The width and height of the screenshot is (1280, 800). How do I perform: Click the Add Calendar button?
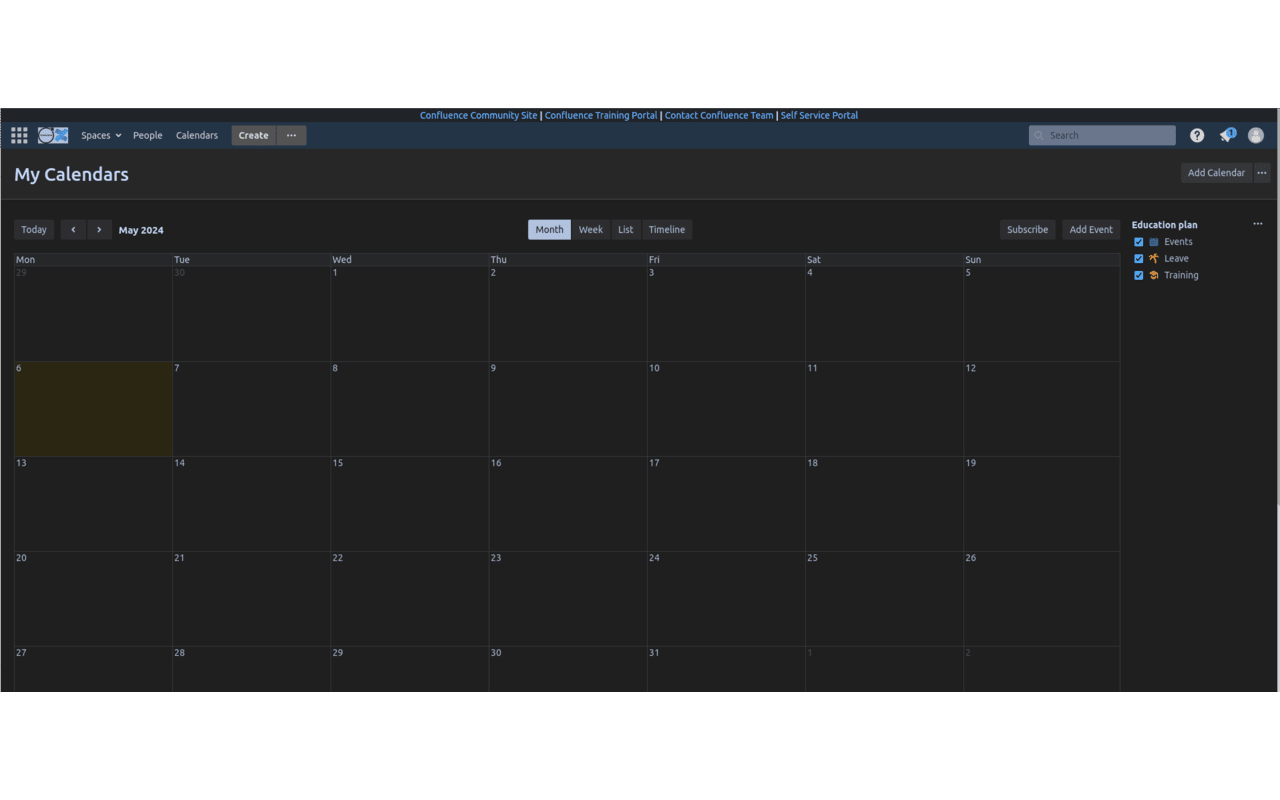1216,173
